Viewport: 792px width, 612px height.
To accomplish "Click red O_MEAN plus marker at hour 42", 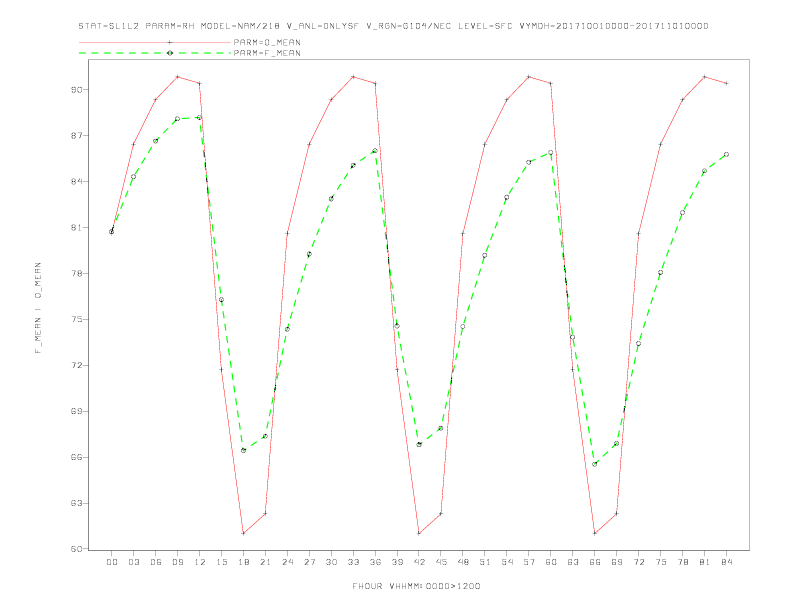I will click(419, 533).
